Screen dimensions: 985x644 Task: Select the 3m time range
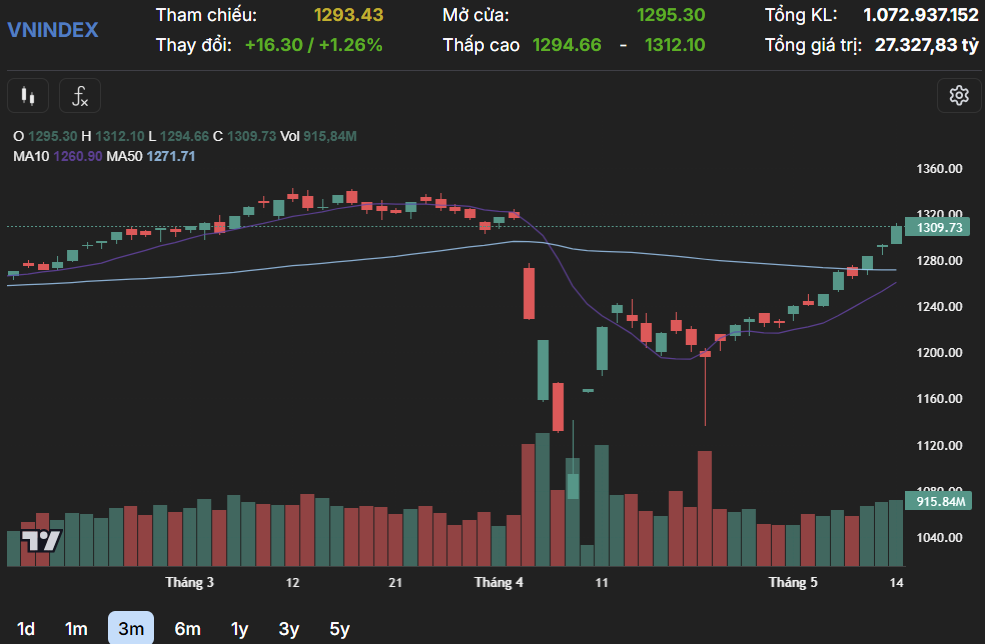click(131, 628)
